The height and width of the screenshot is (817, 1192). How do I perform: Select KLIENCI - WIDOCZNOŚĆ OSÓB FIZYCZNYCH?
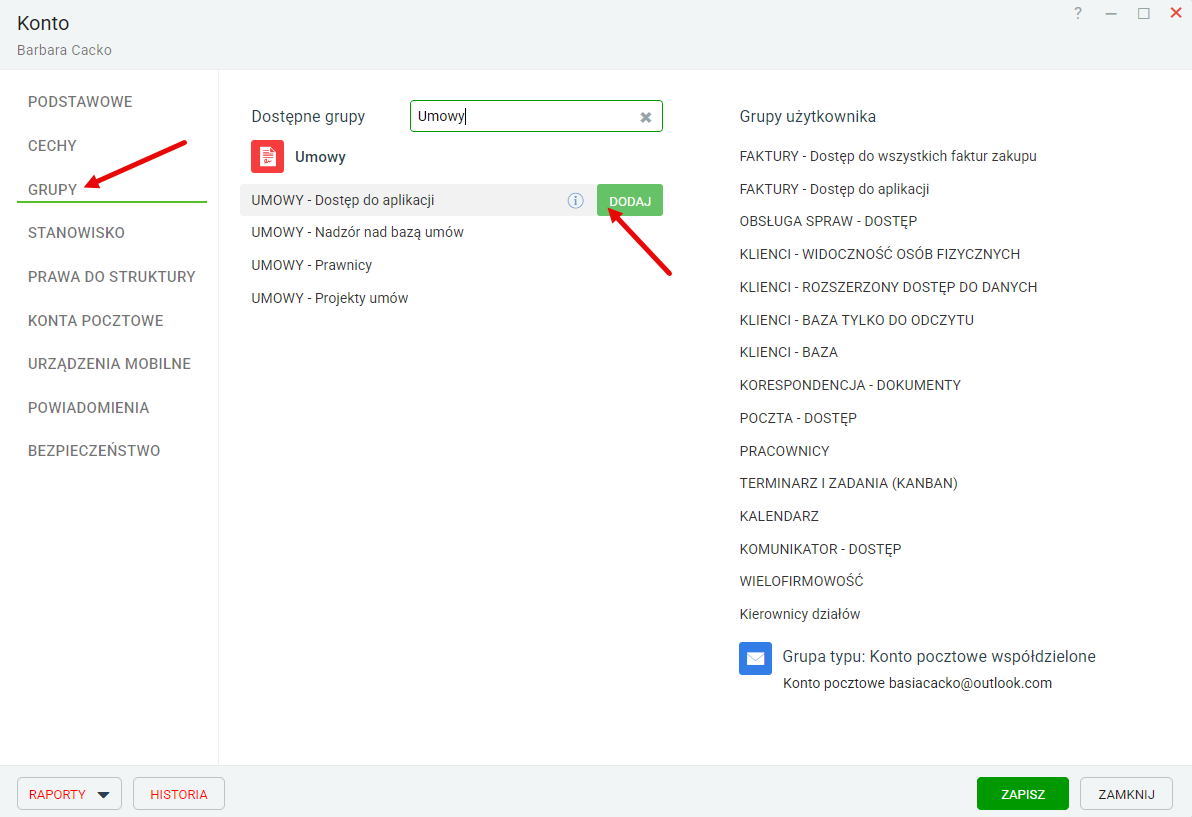(x=880, y=254)
